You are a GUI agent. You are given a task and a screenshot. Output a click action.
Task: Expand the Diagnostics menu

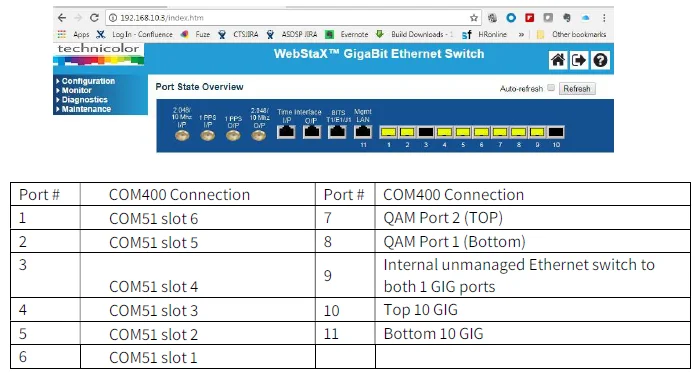click(85, 100)
